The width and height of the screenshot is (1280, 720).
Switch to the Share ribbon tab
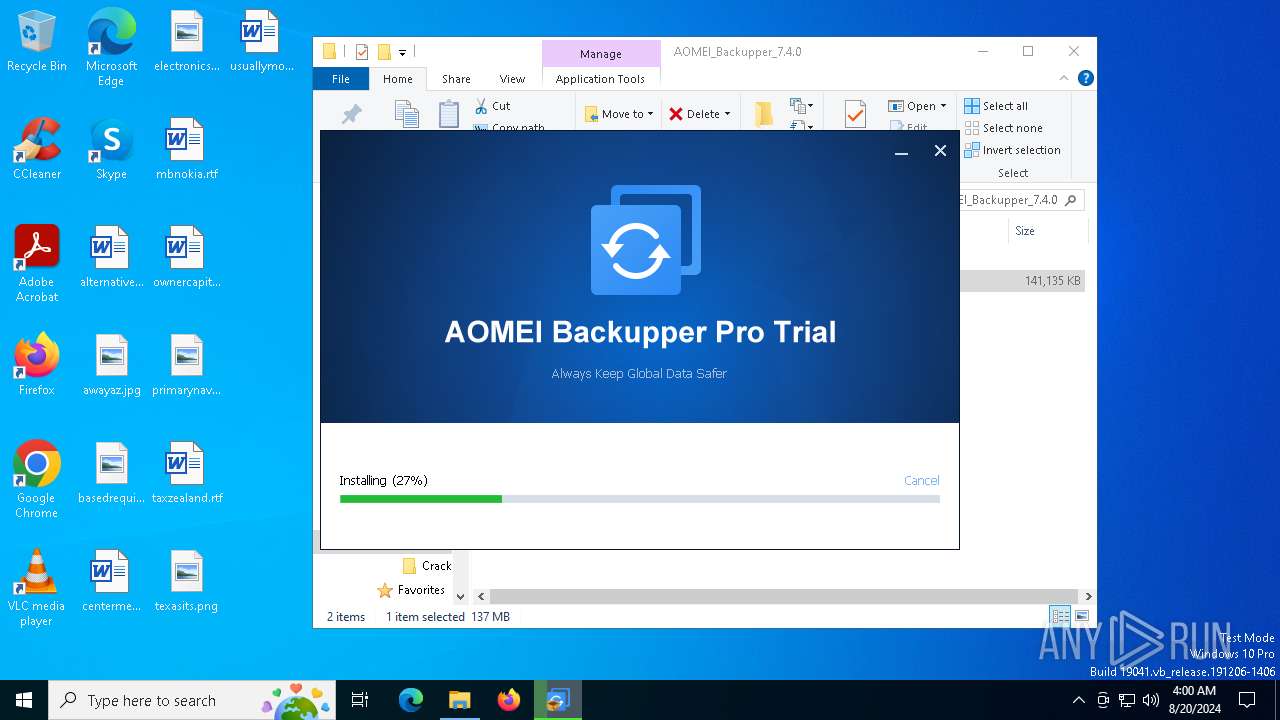(456, 79)
